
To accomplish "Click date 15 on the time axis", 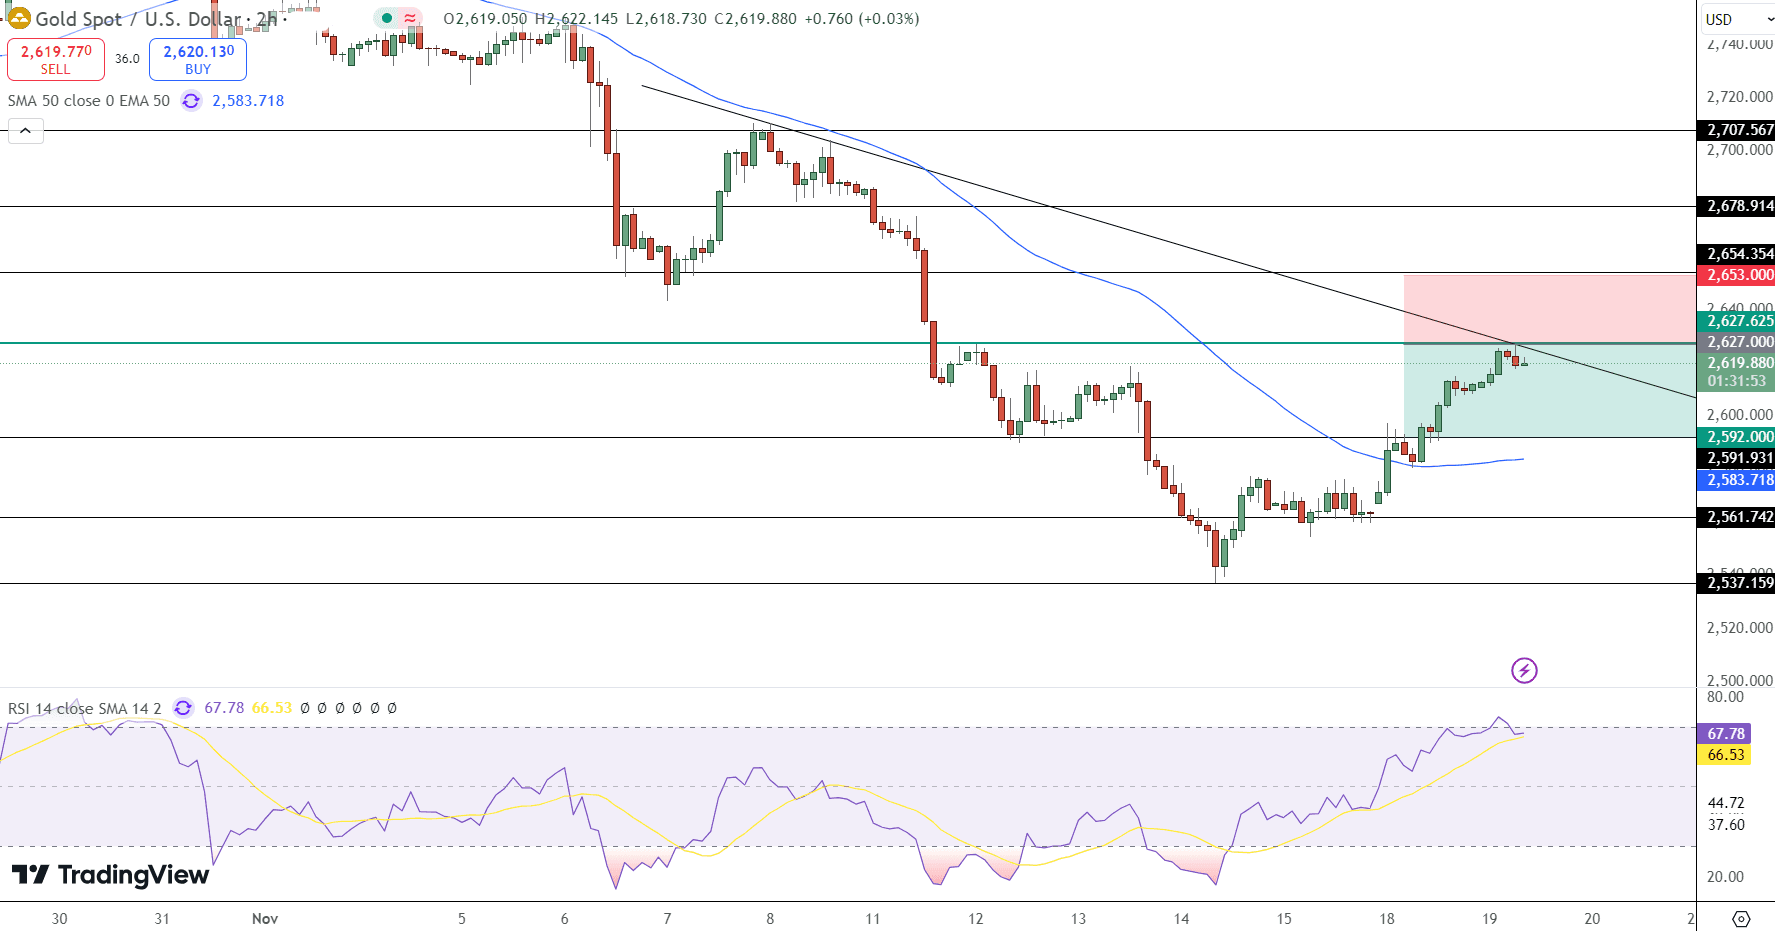I will pos(1284,918).
